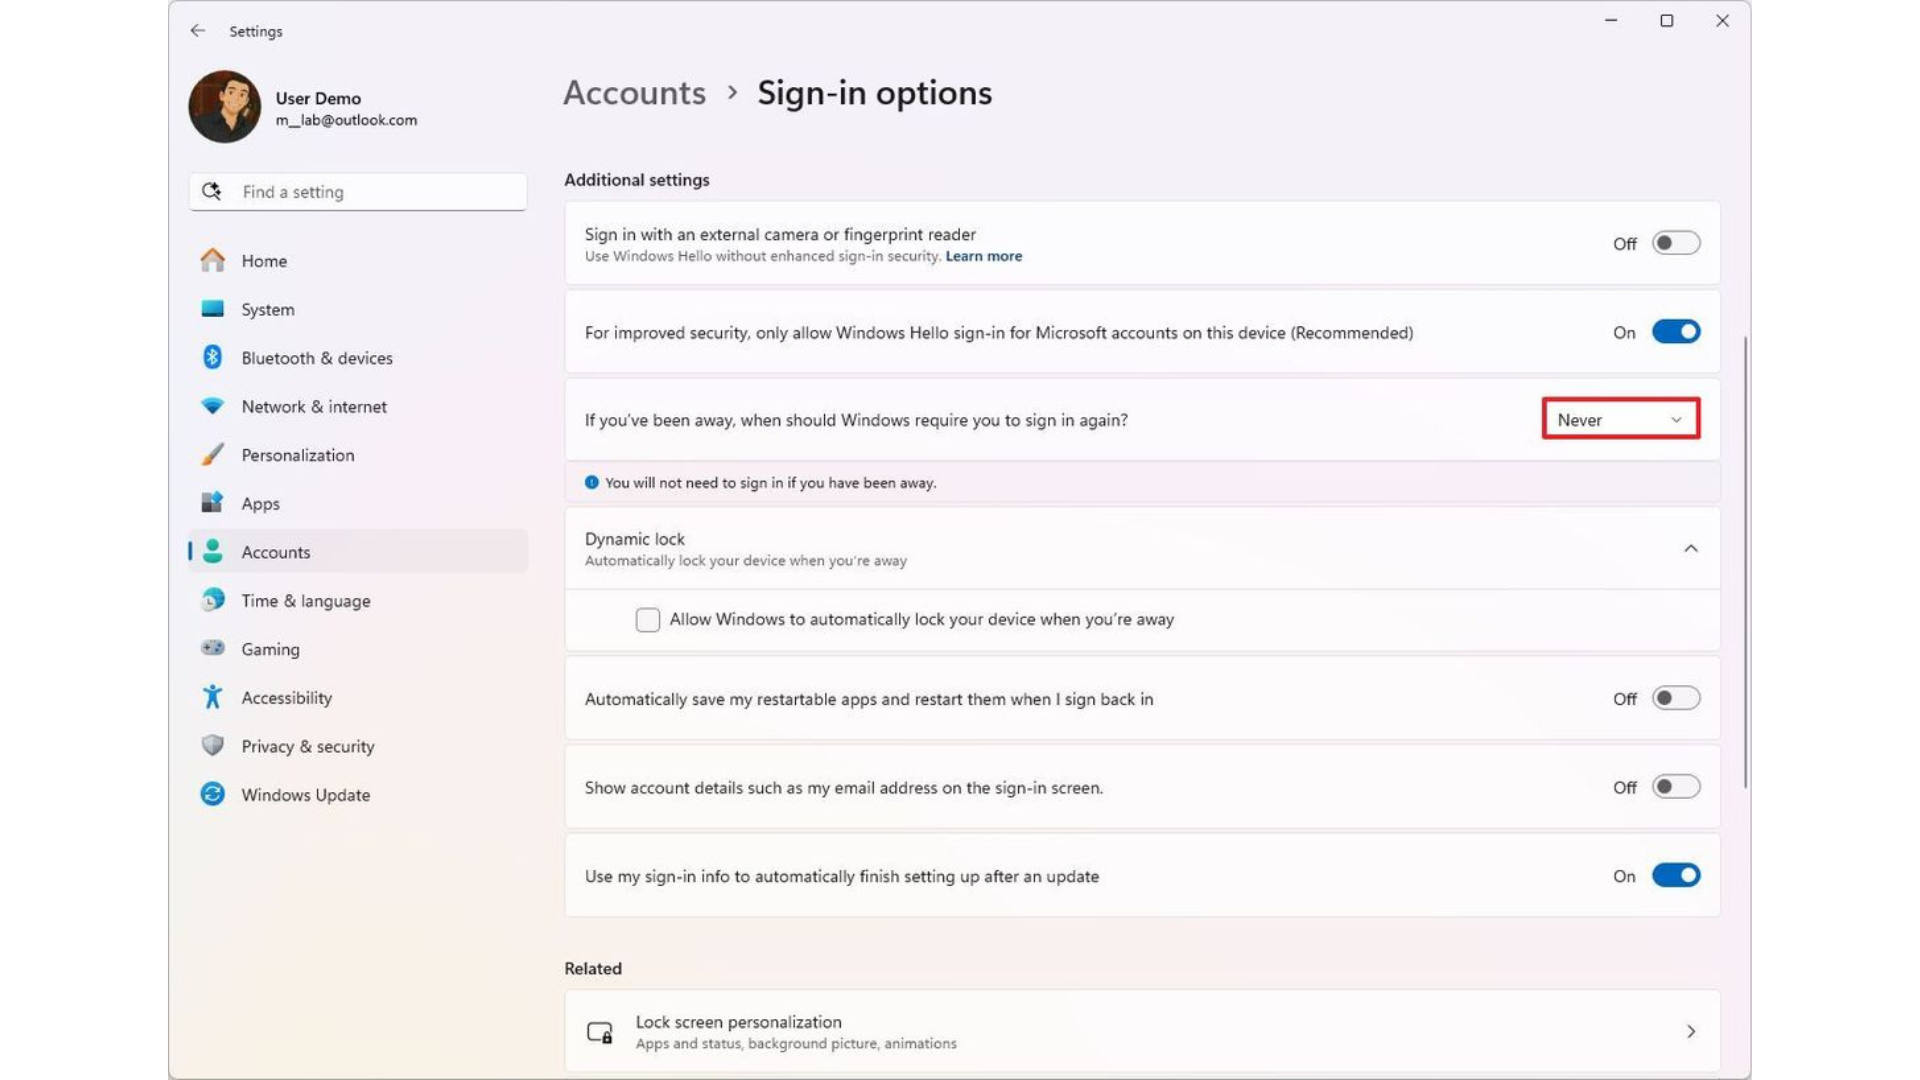Image resolution: width=1920 pixels, height=1080 pixels.
Task: Click the Accessibility person icon
Action: [212, 697]
